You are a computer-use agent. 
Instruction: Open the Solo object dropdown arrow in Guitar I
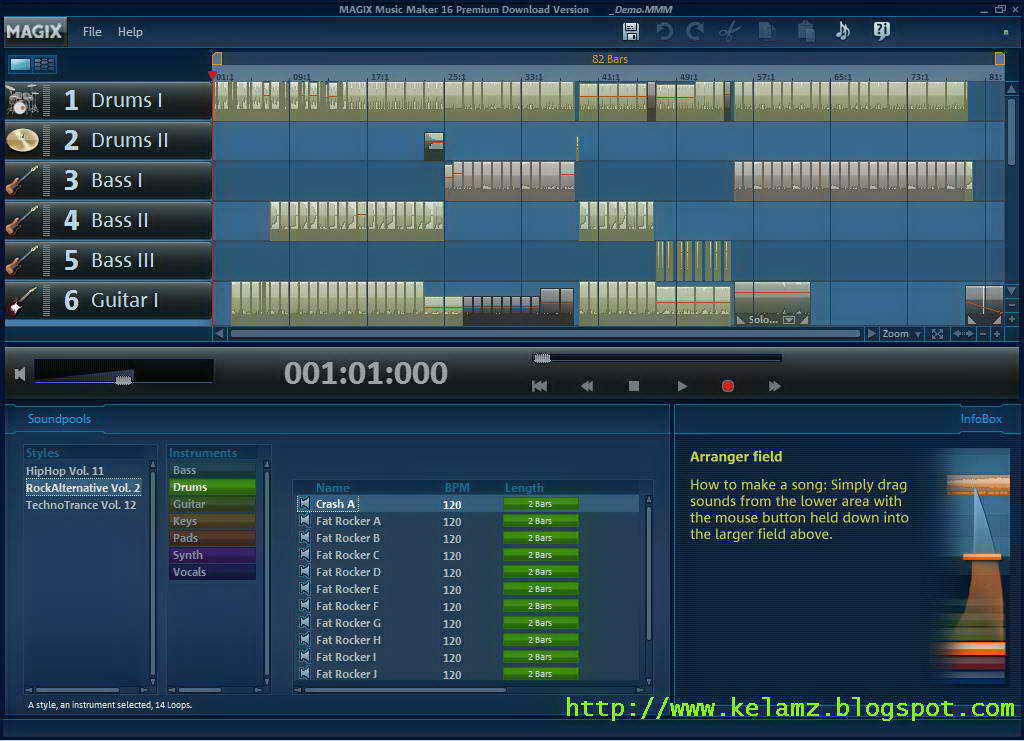(789, 320)
